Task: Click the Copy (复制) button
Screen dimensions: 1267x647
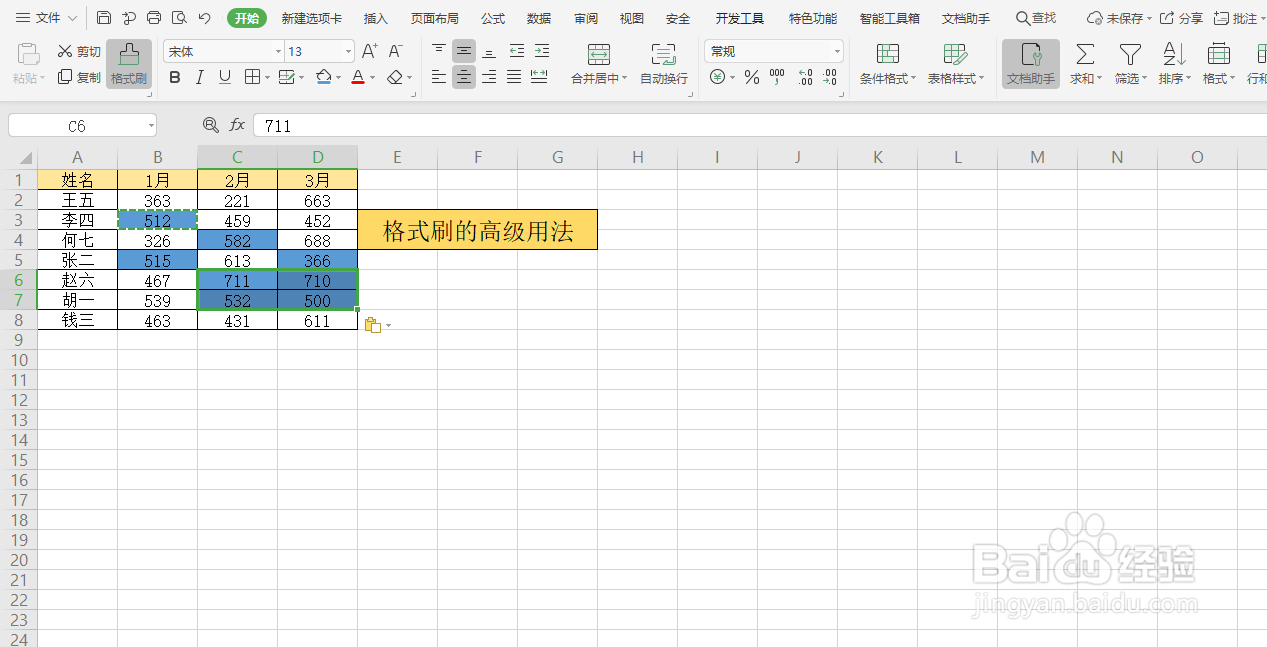Action: click(x=79, y=77)
